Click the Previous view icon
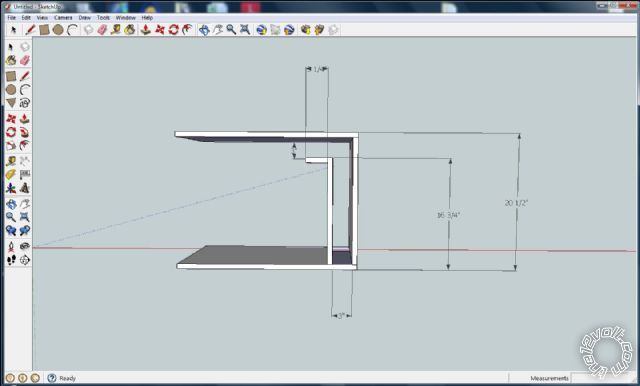The image size is (640, 386). click(11, 231)
